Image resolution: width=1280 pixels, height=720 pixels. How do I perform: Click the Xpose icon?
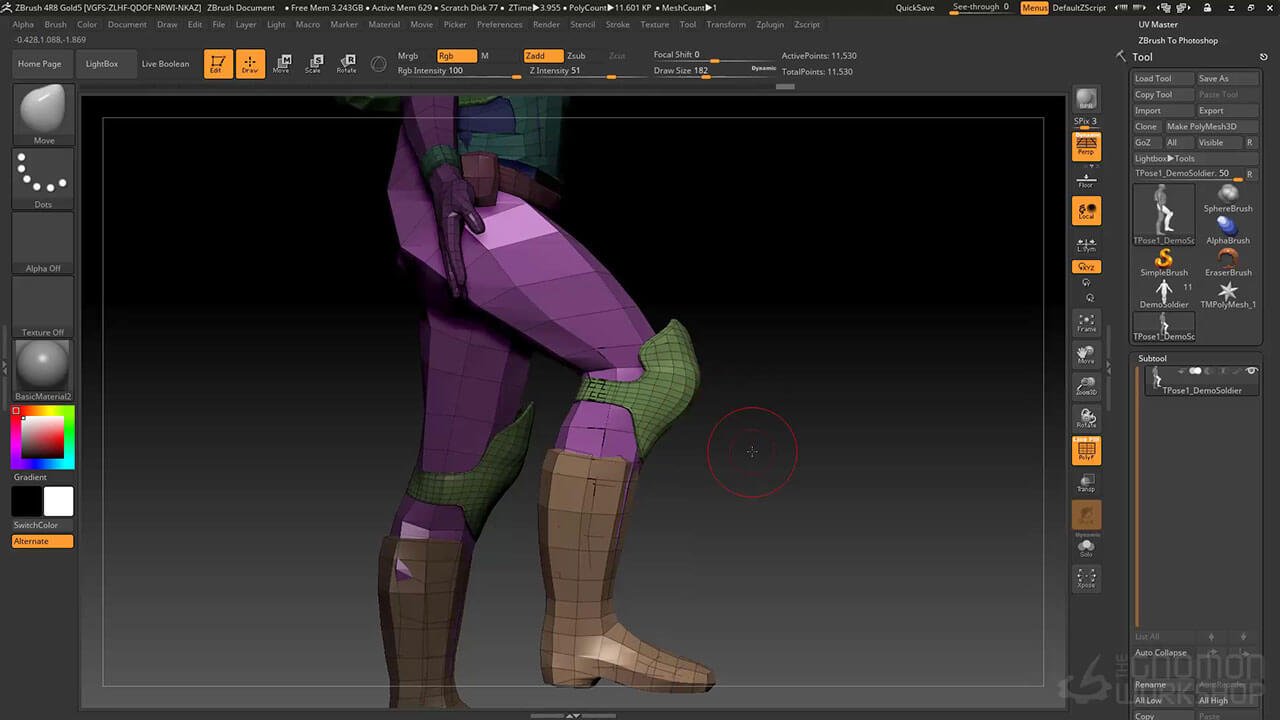(1086, 578)
